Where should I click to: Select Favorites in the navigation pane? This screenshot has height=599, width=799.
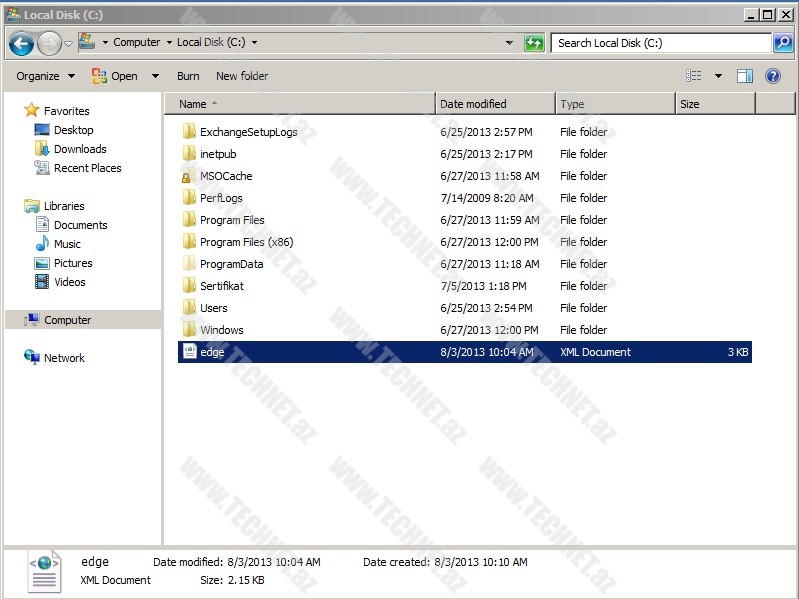click(66, 111)
